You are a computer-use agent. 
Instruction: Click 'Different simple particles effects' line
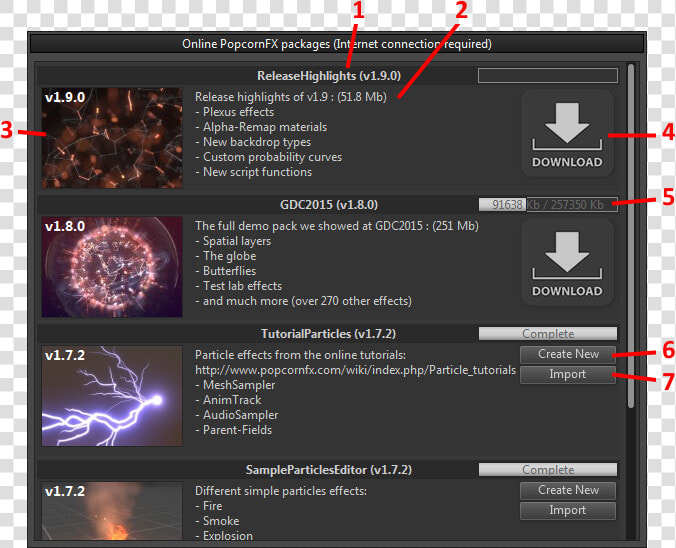tap(281, 491)
